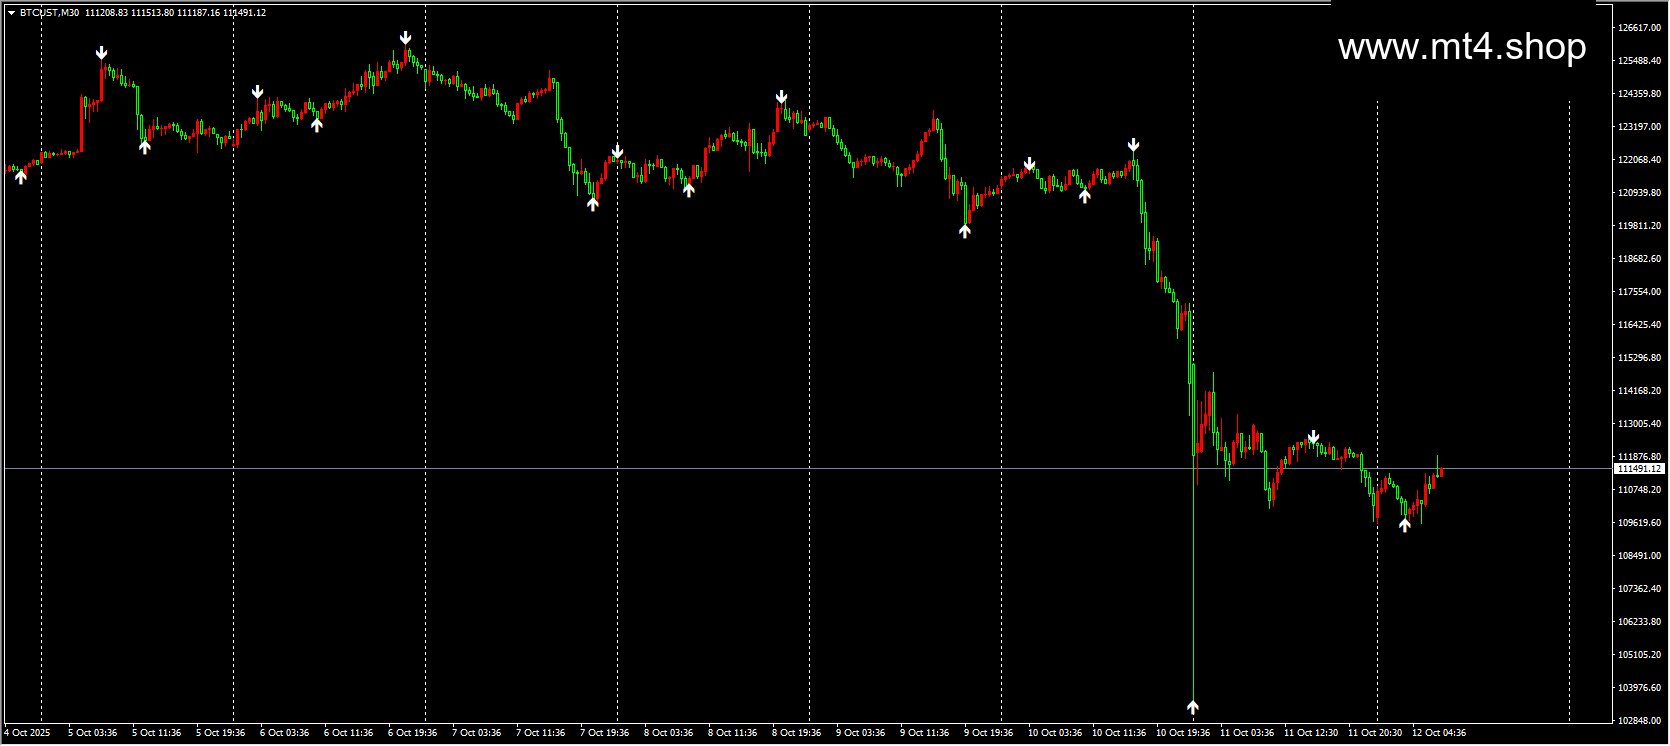Click time axis label 4 Oct 2025
The height and width of the screenshot is (746, 1670).
pyautogui.click(x=27, y=733)
